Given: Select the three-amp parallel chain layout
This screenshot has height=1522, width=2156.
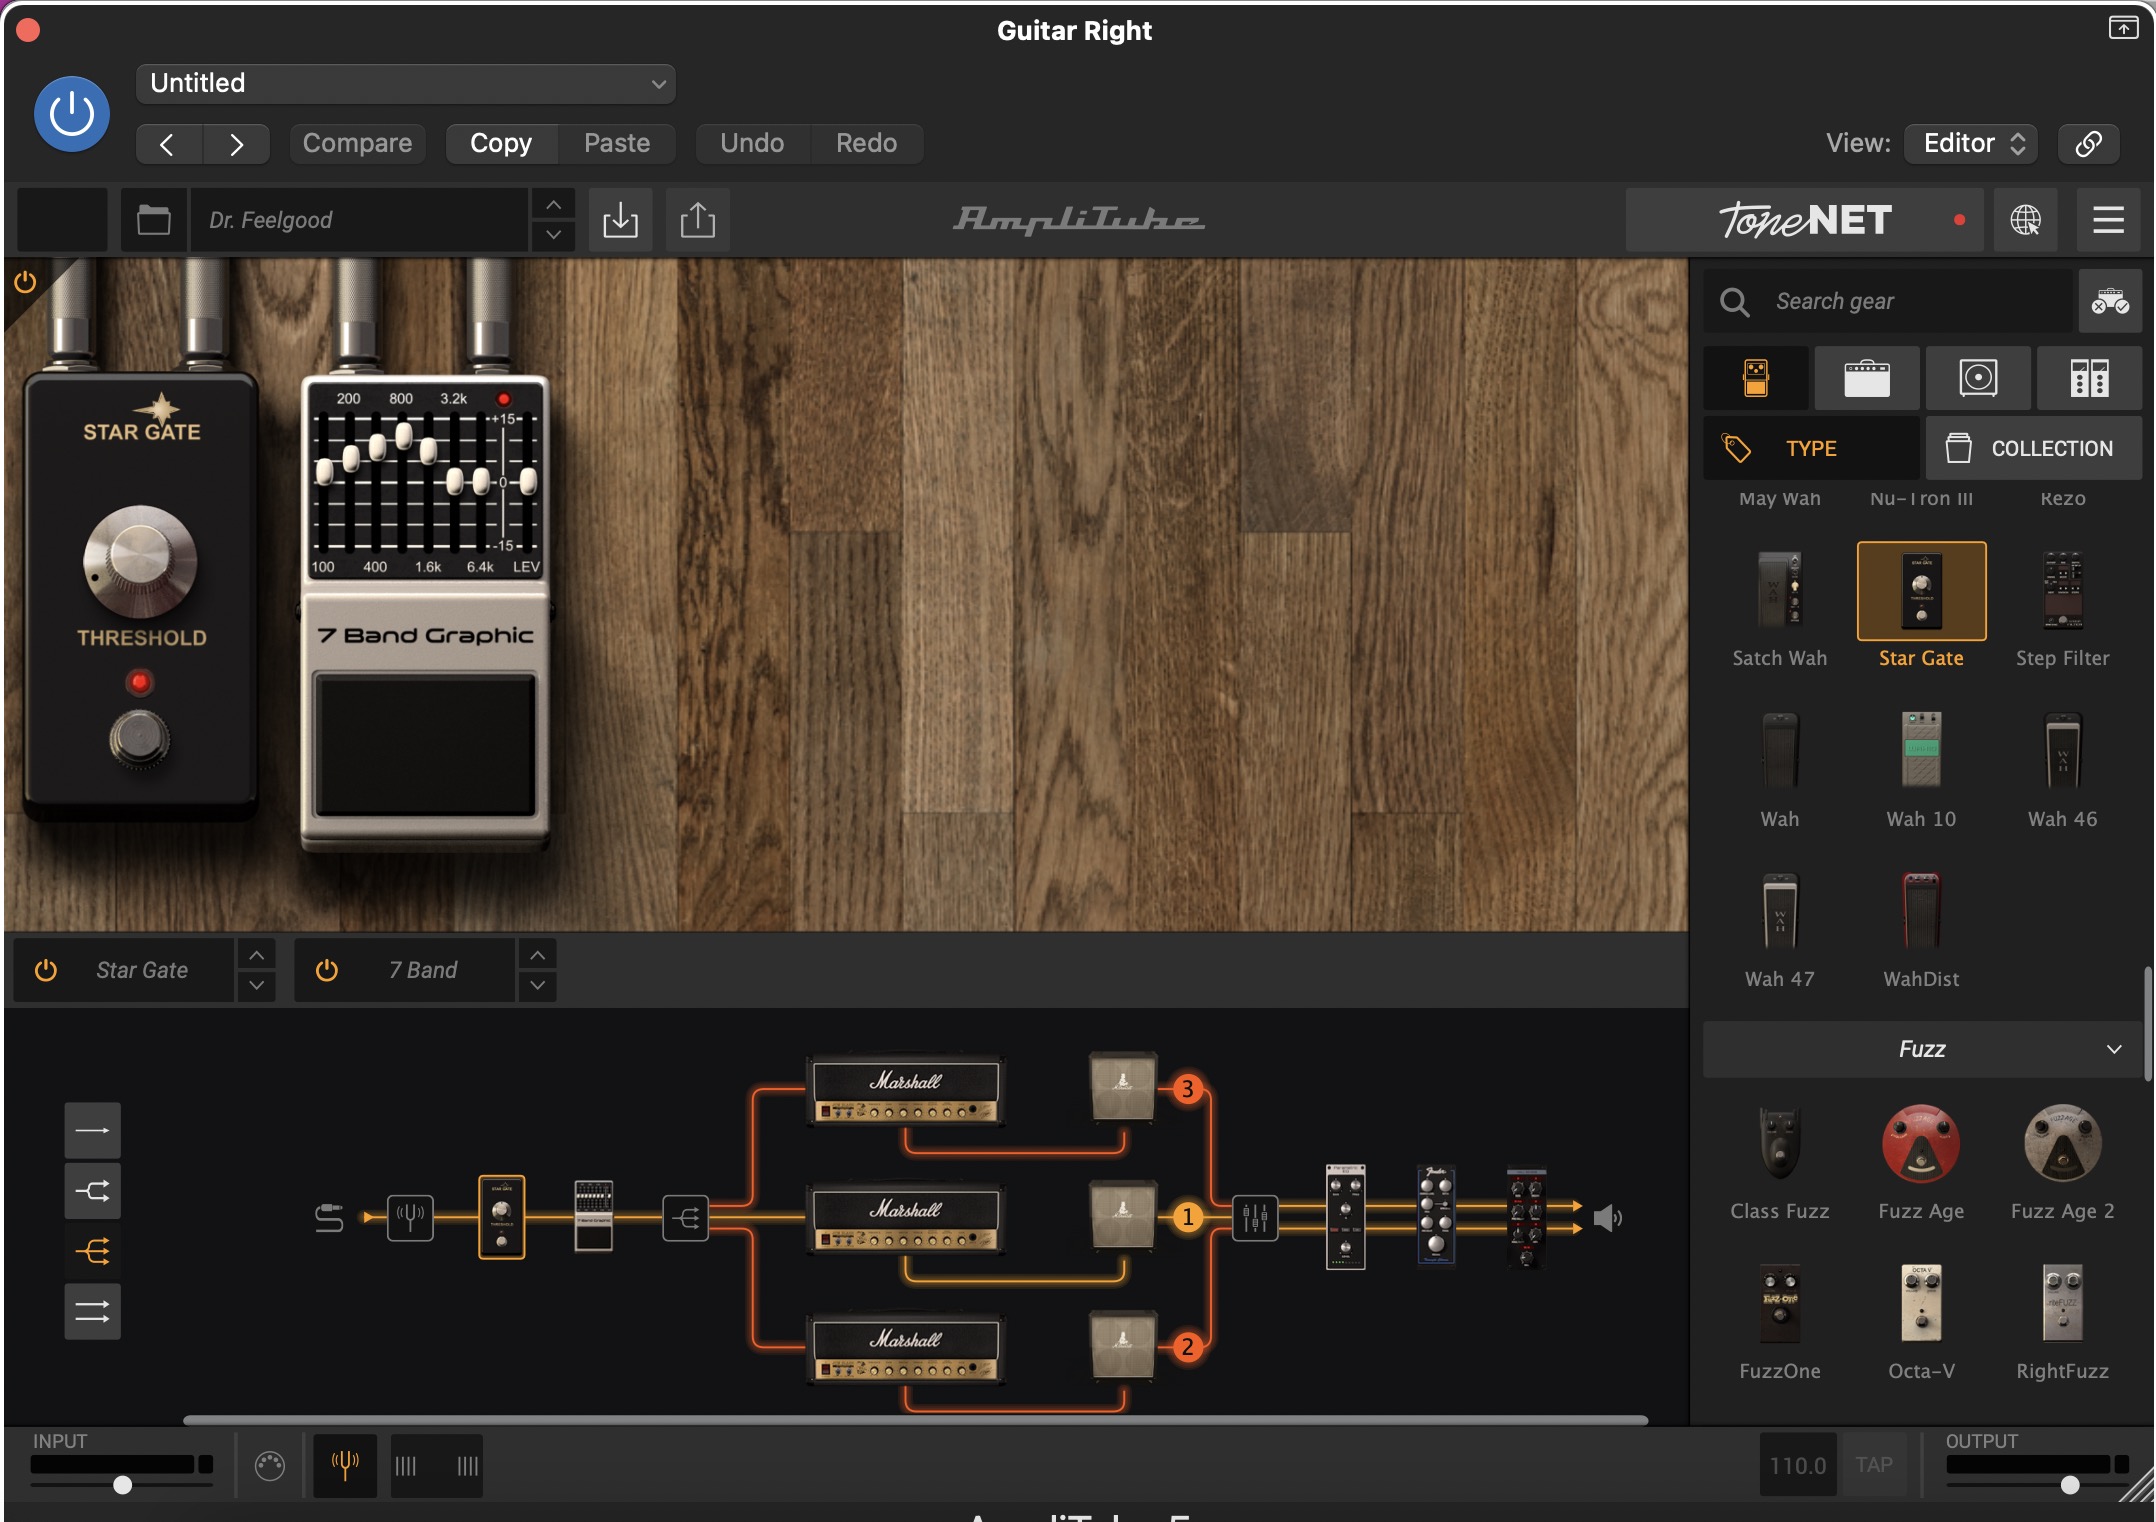Looking at the screenshot, I should [93, 1251].
